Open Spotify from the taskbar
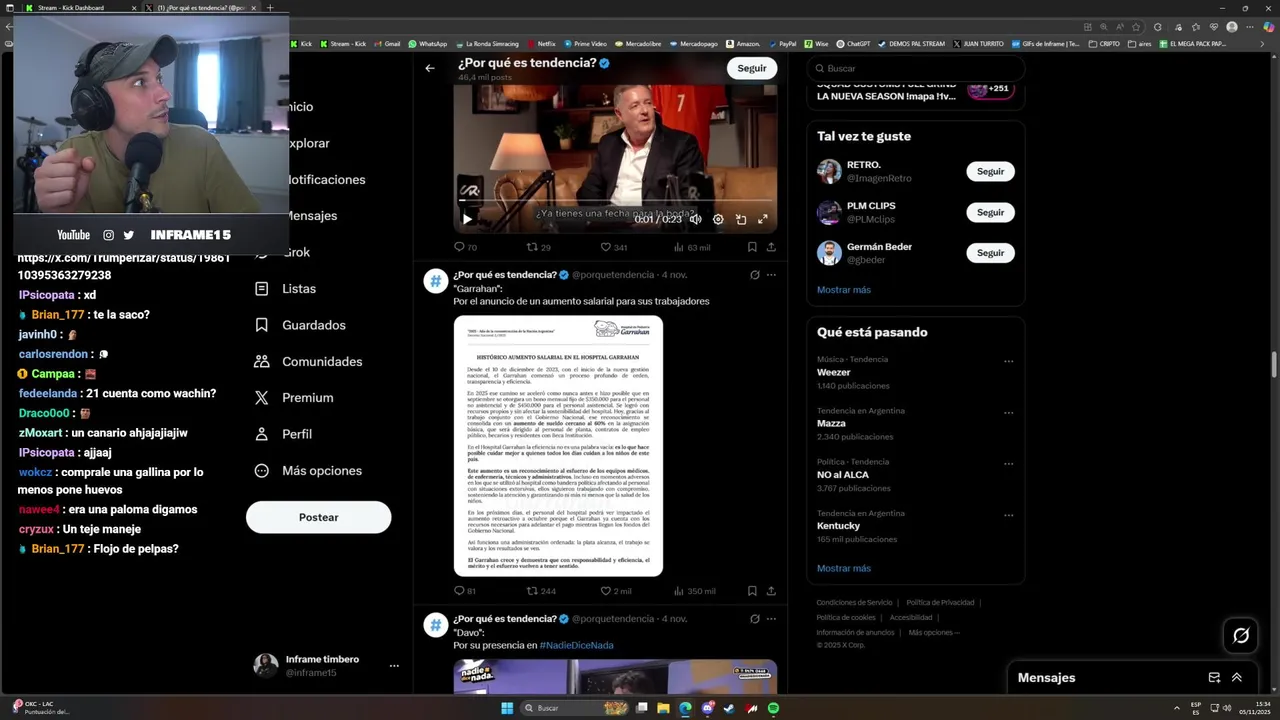Viewport: 1280px width, 720px height. [x=773, y=708]
